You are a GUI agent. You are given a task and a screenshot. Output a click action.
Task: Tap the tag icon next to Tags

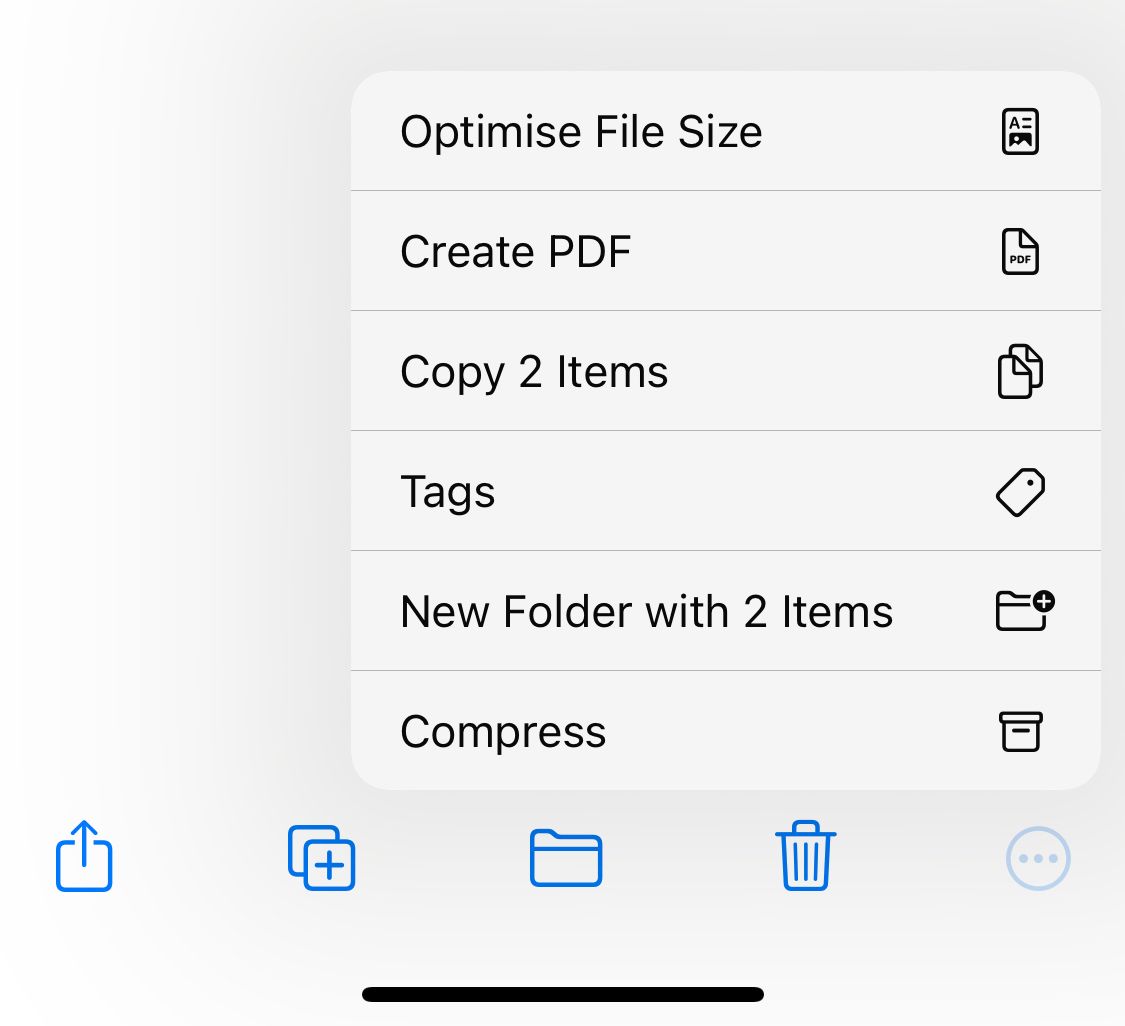[1019, 491]
